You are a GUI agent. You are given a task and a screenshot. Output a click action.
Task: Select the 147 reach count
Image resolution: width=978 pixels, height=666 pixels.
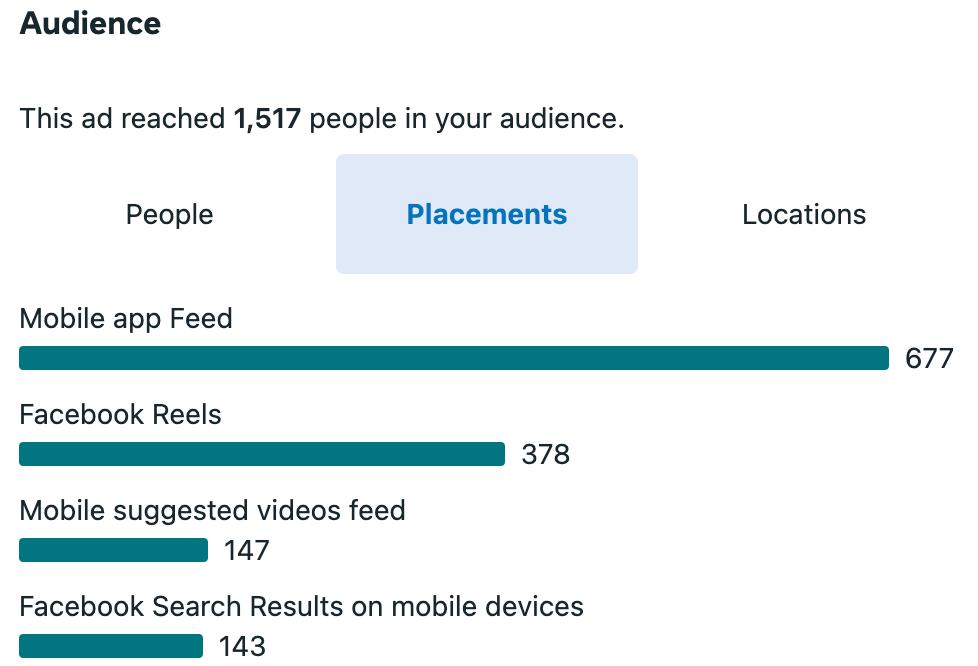click(x=247, y=551)
